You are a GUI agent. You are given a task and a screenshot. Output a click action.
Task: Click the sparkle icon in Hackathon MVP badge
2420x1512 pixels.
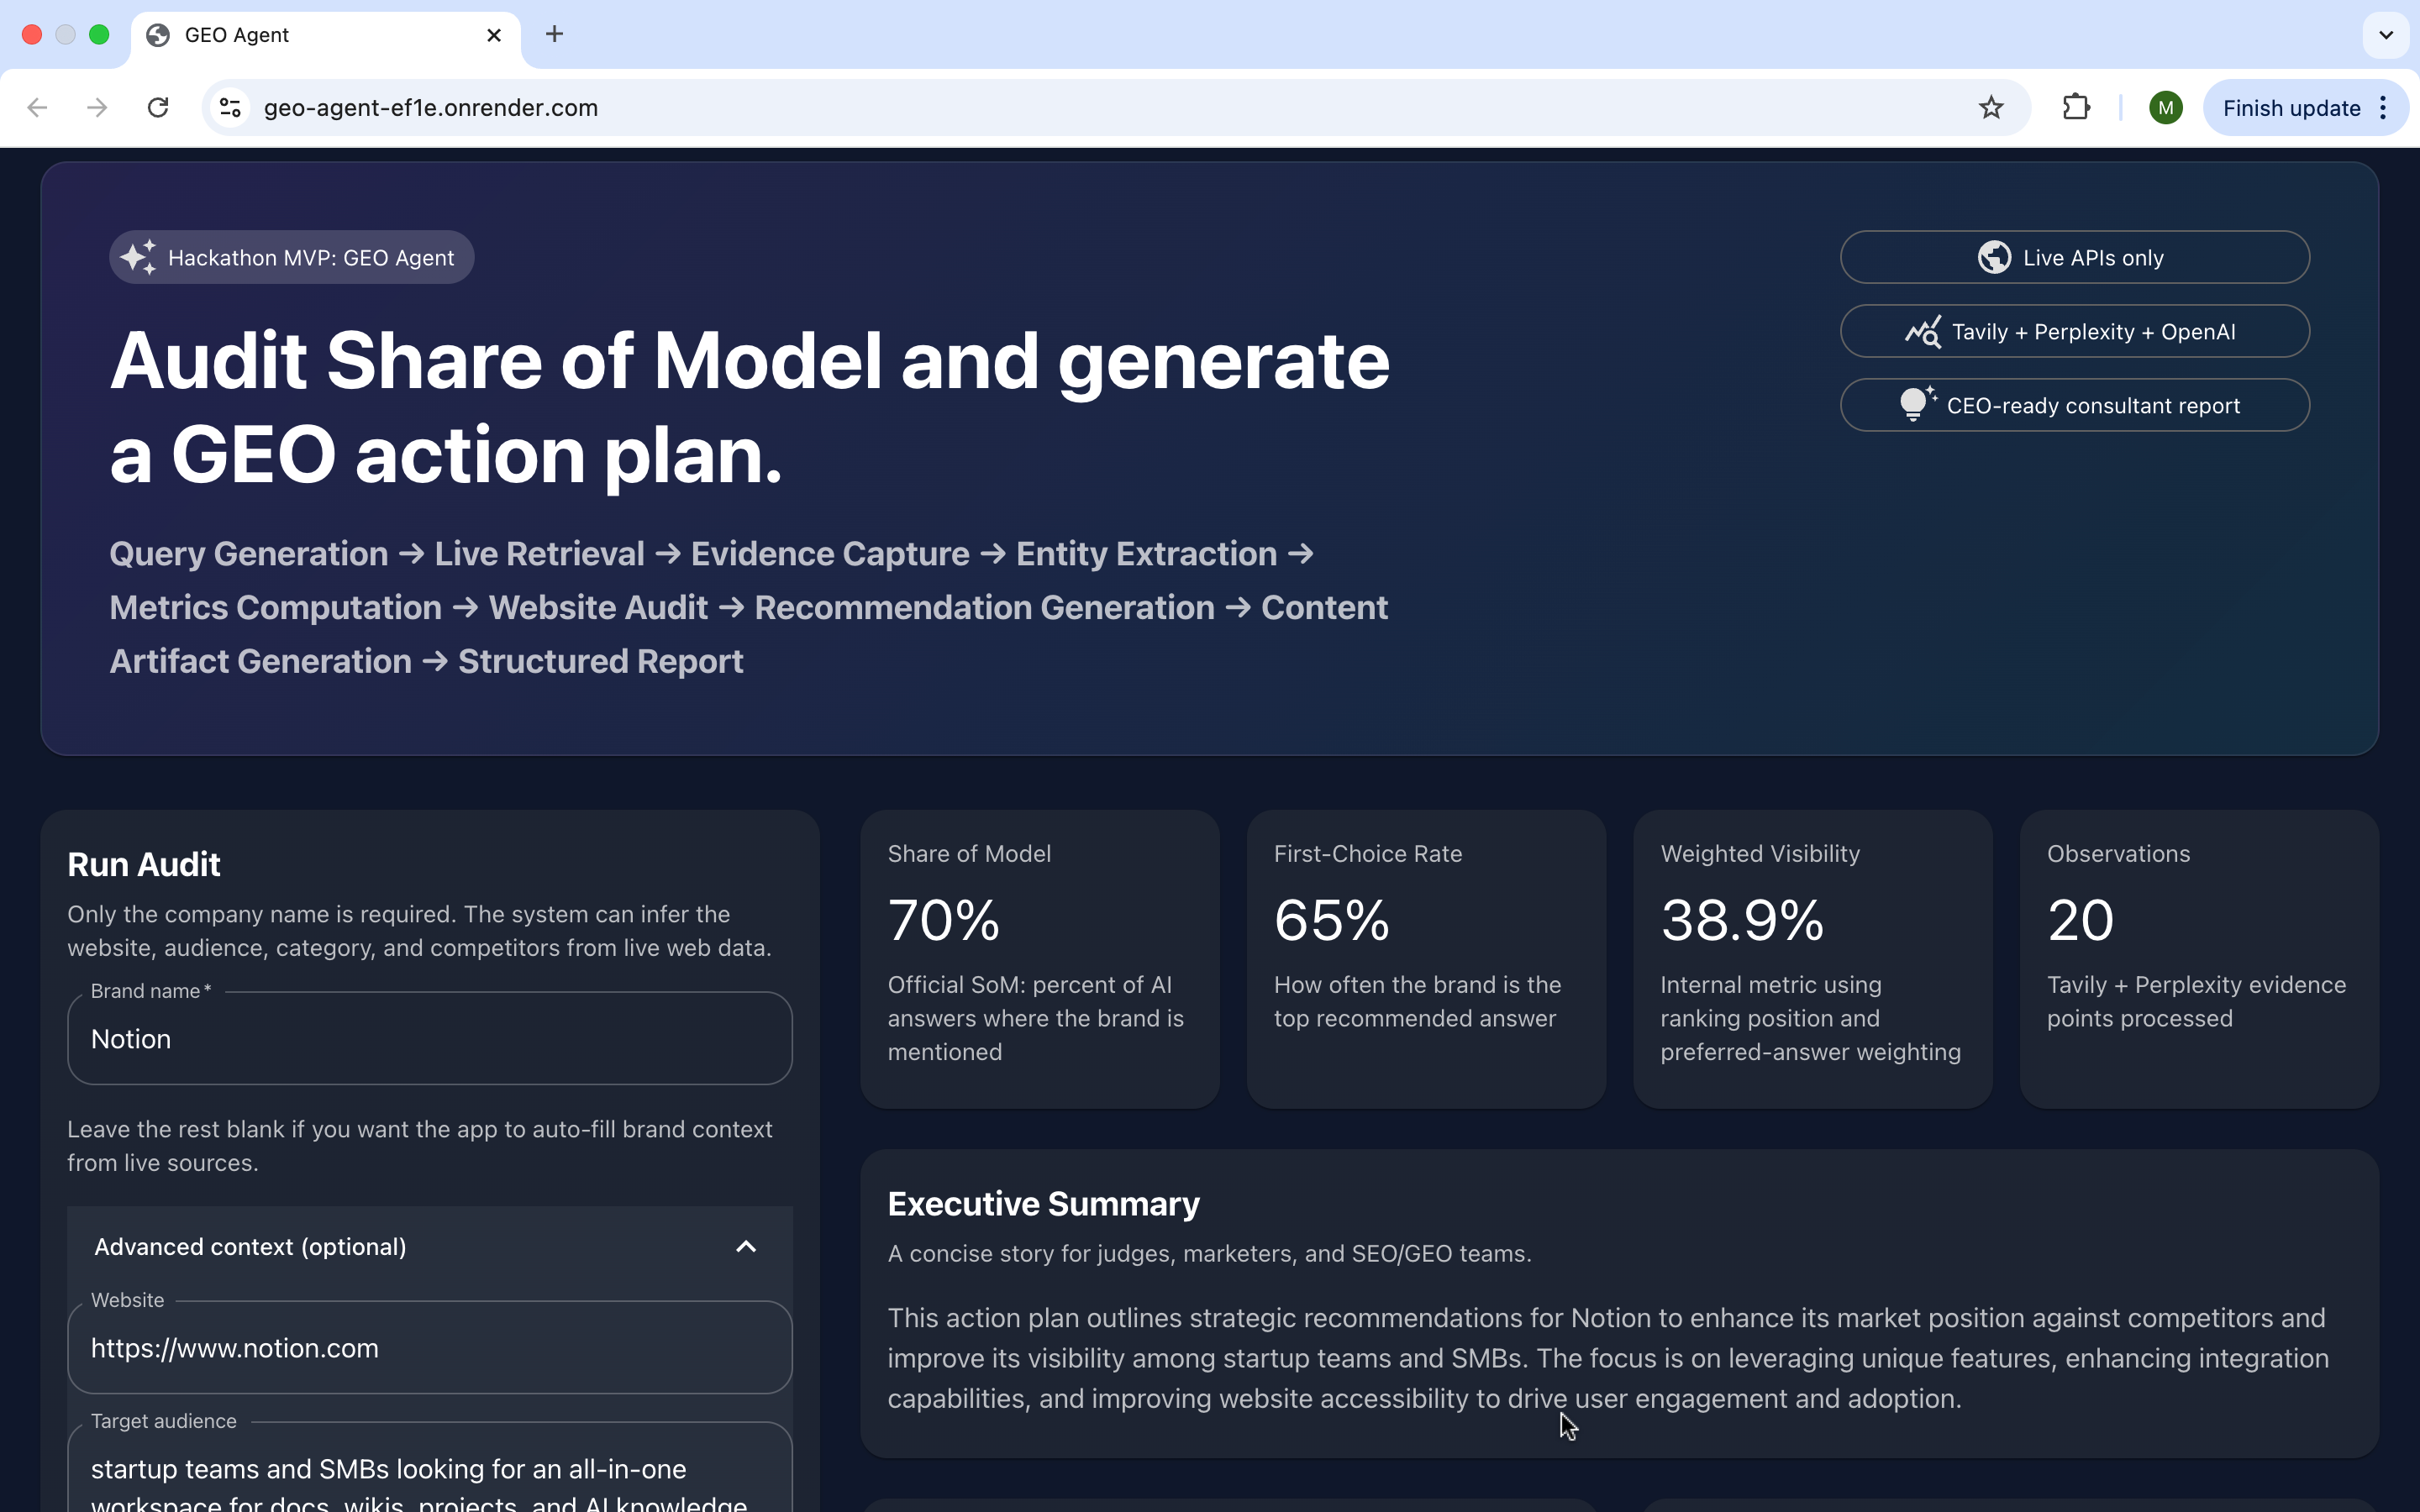pyautogui.click(x=138, y=258)
